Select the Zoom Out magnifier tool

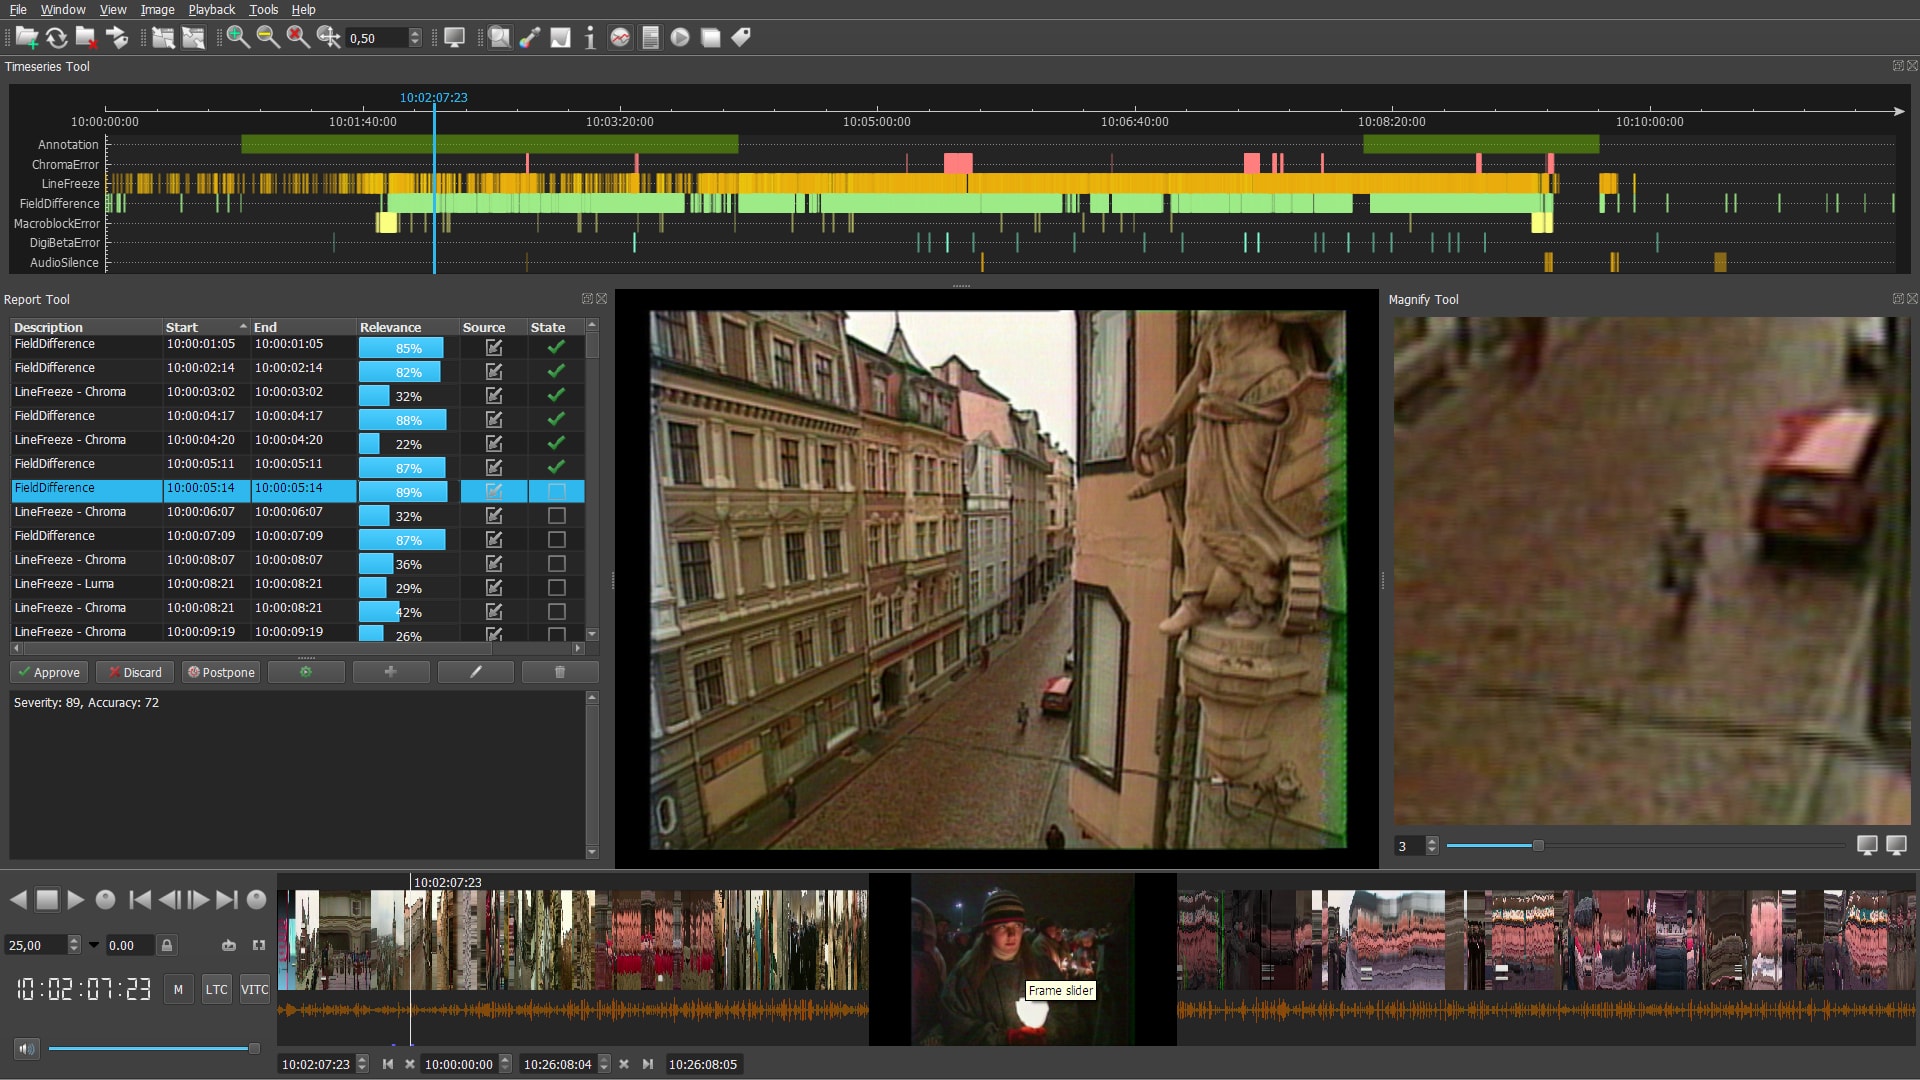point(267,38)
